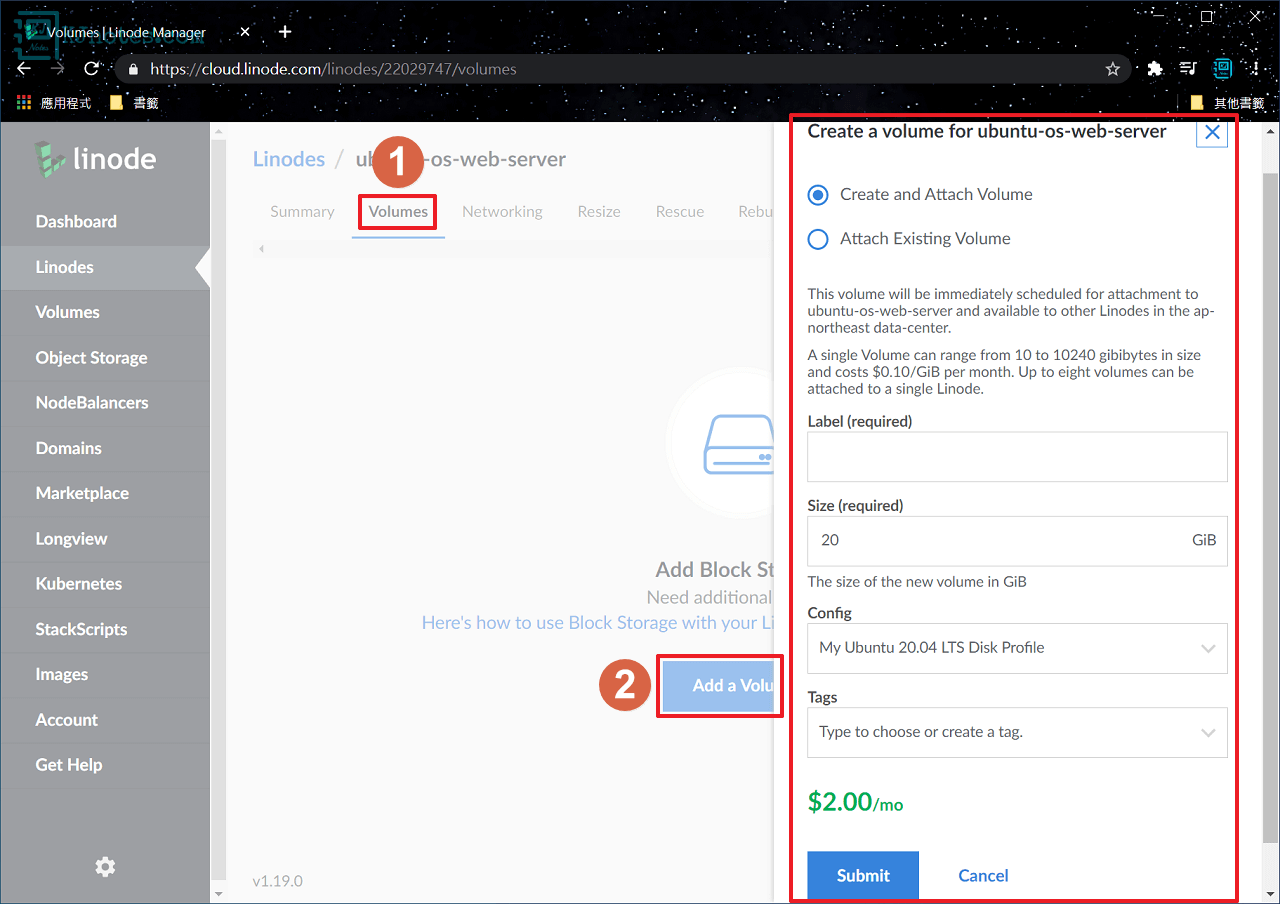The width and height of the screenshot is (1280, 904).
Task: Switch to the Networking tab
Action: (x=502, y=212)
